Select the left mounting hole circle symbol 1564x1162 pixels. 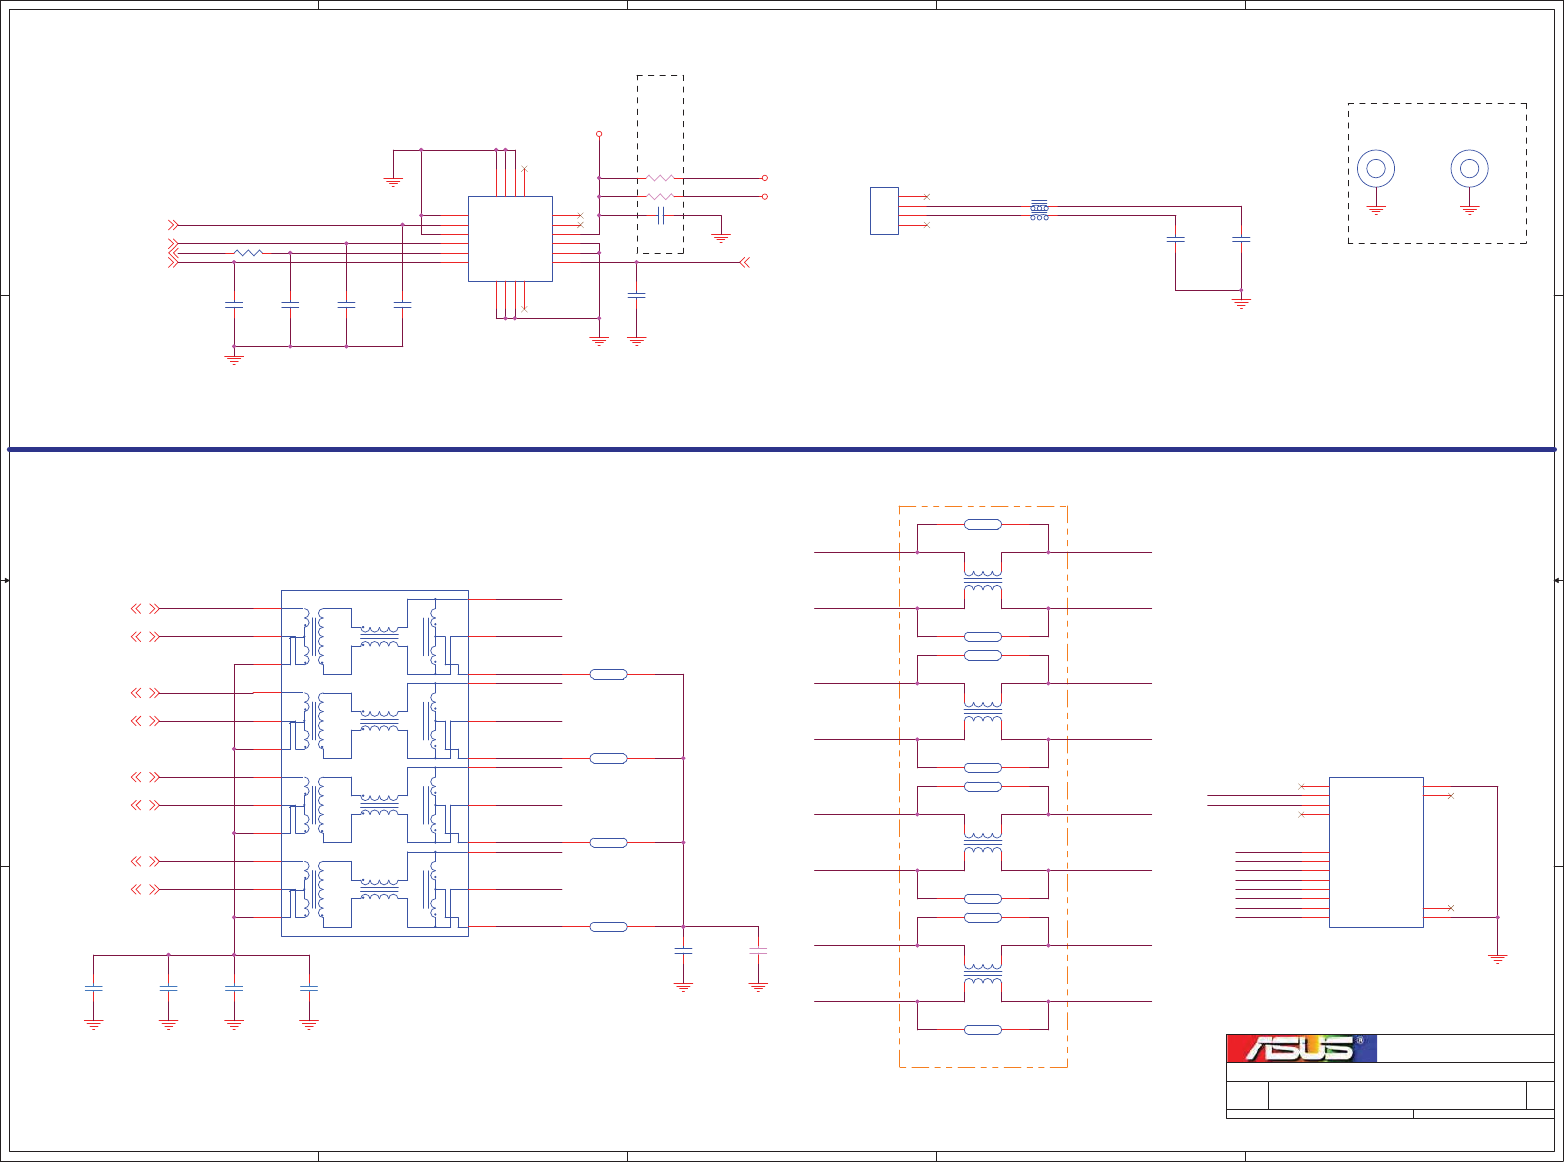point(1376,169)
